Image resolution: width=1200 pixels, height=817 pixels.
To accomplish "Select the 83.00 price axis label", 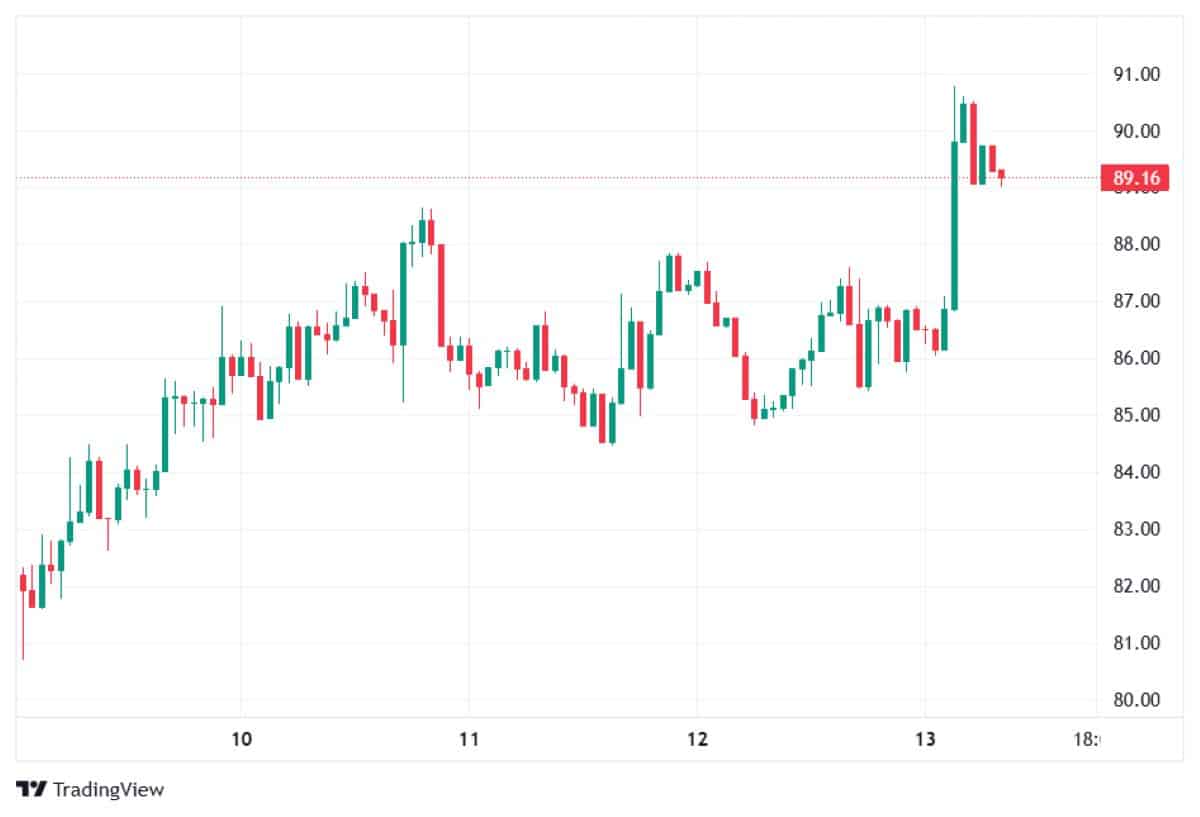I will pos(1137,529).
